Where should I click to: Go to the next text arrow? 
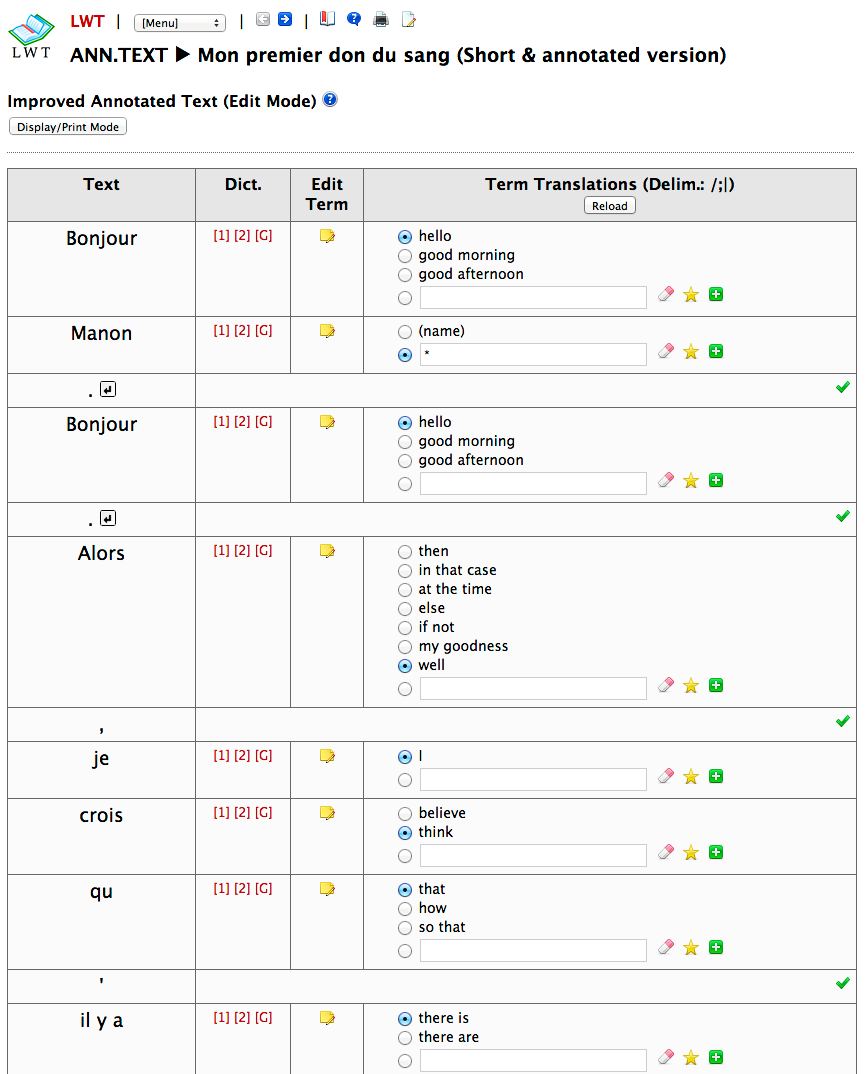click(x=285, y=19)
